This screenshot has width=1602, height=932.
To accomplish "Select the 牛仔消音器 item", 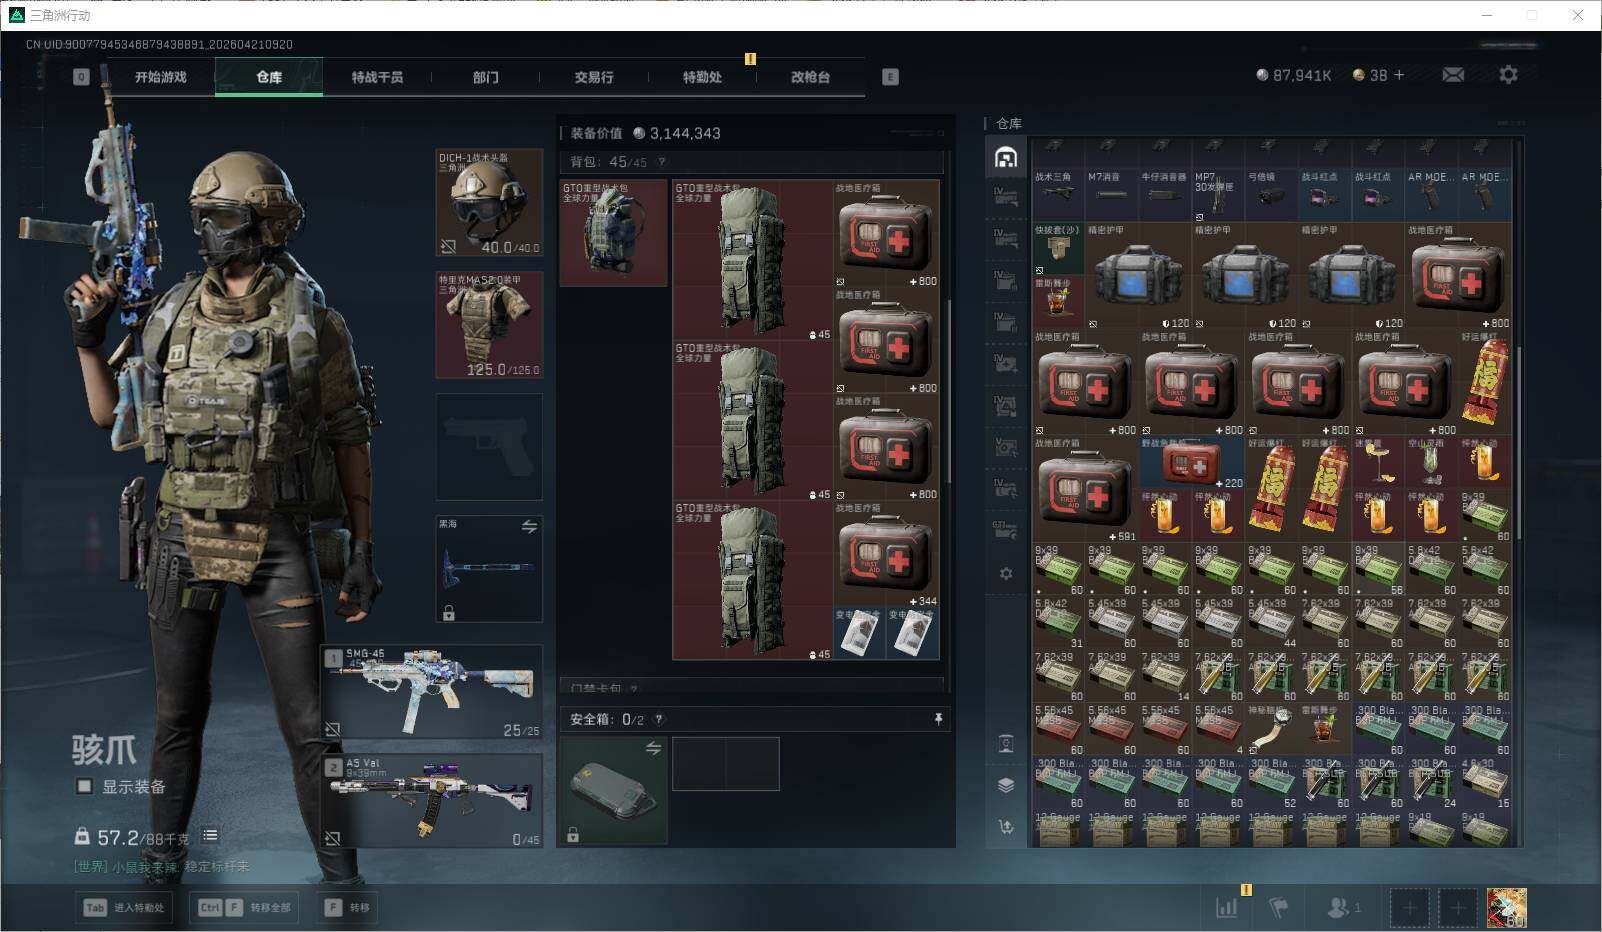I will 1165,194.
